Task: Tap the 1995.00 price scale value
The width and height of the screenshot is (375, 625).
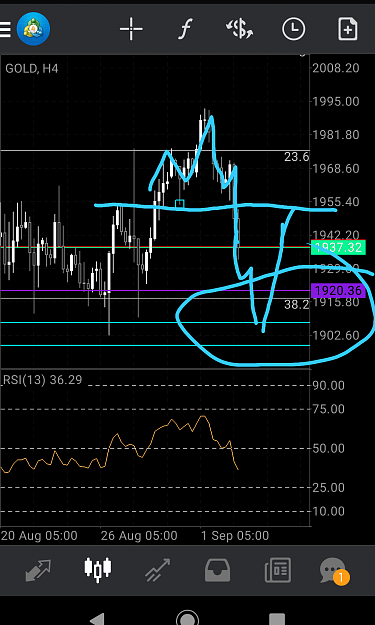Action: click(336, 101)
